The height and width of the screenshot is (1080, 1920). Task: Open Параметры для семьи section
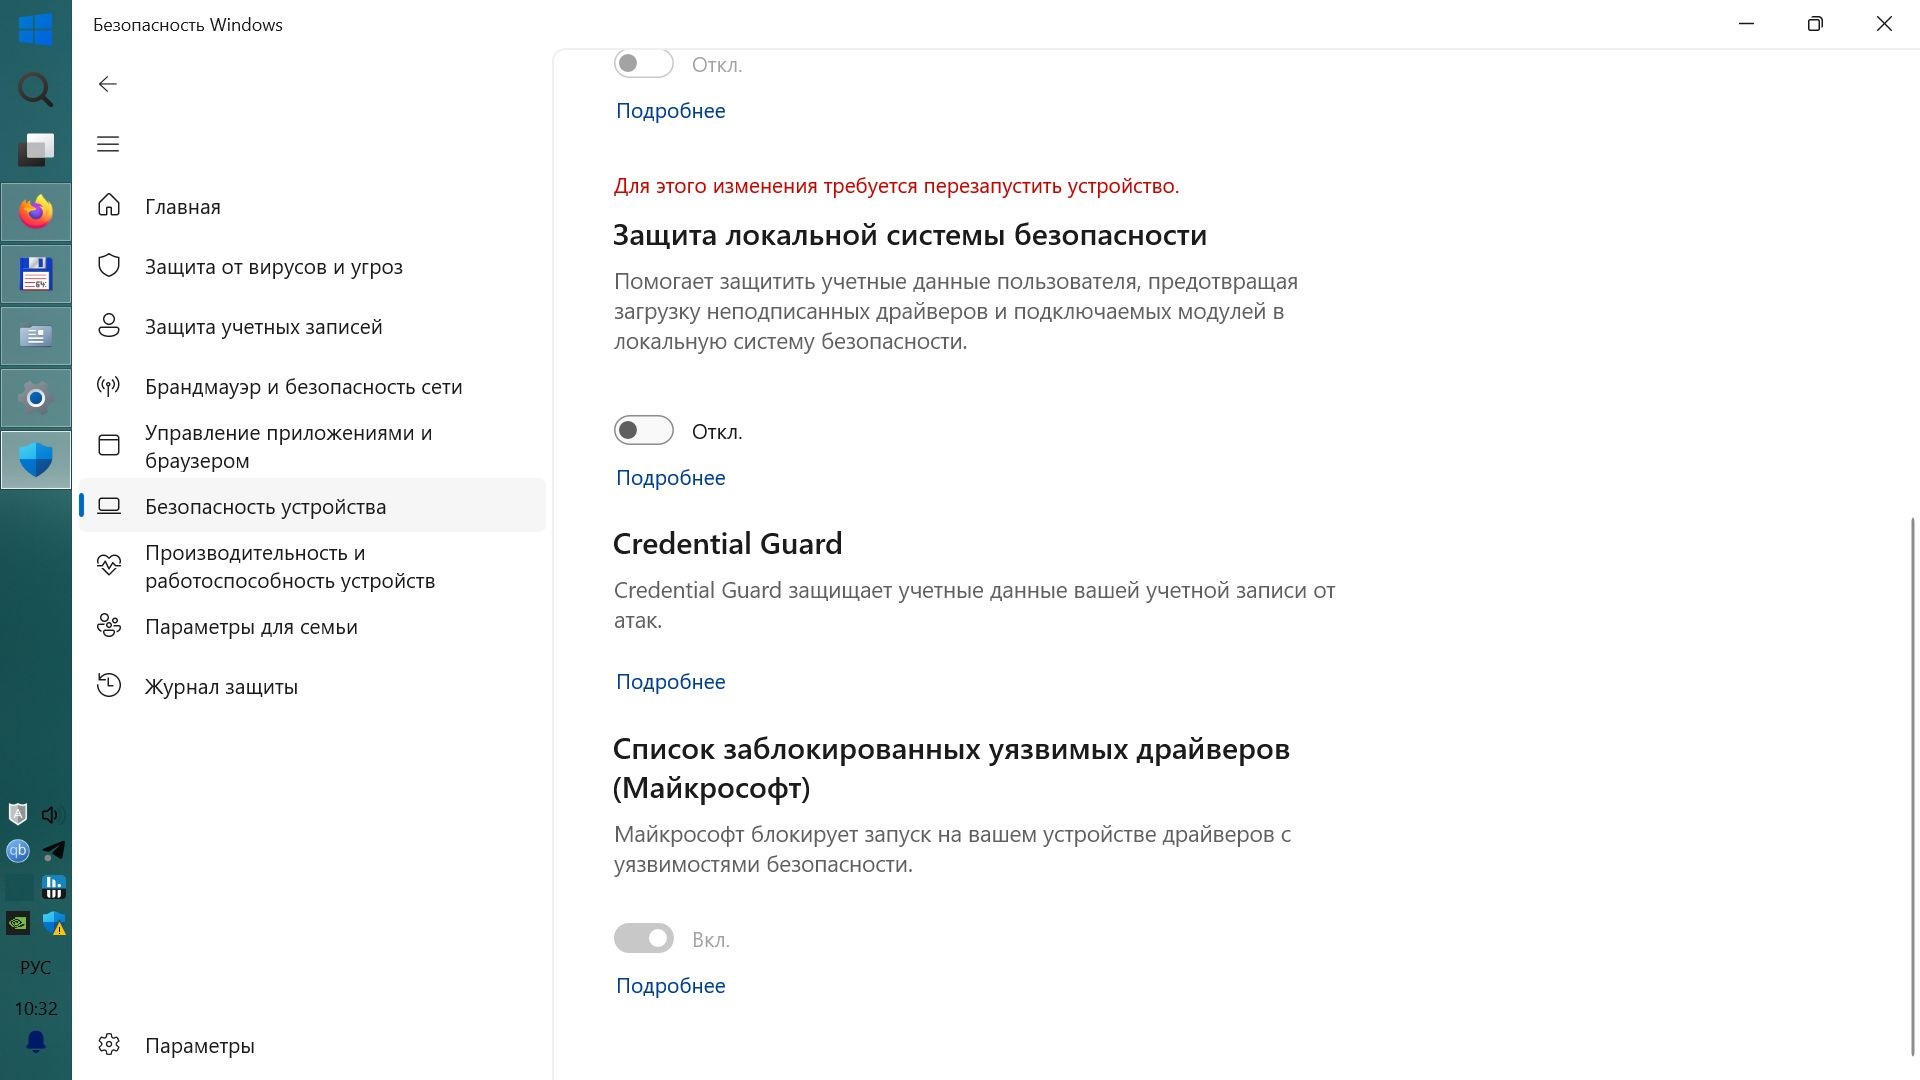coord(251,627)
